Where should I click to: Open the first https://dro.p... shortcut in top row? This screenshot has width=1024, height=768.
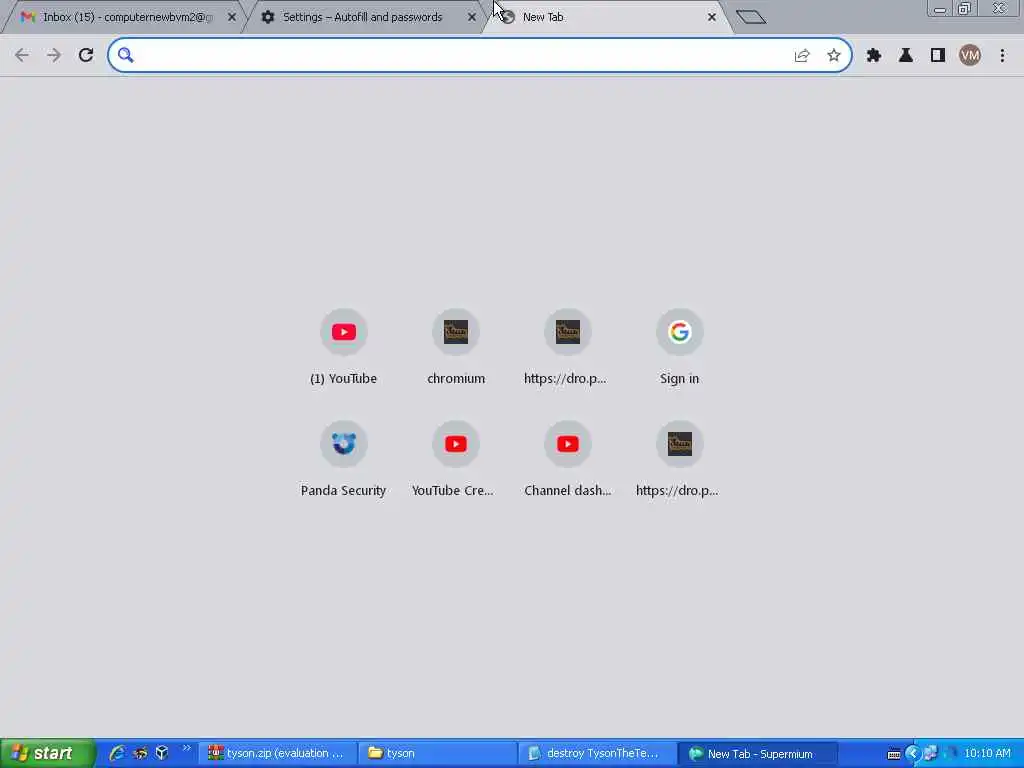tap(568, 347)
